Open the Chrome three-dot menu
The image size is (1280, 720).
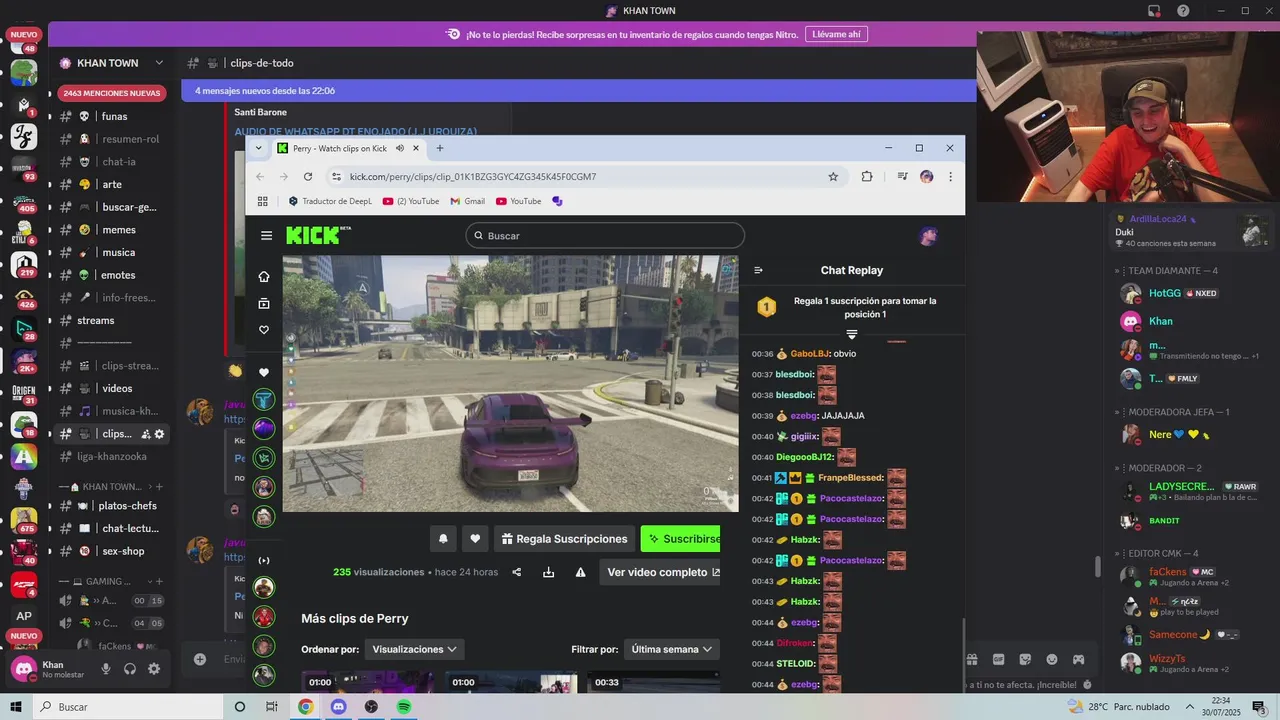pos(950,177)
